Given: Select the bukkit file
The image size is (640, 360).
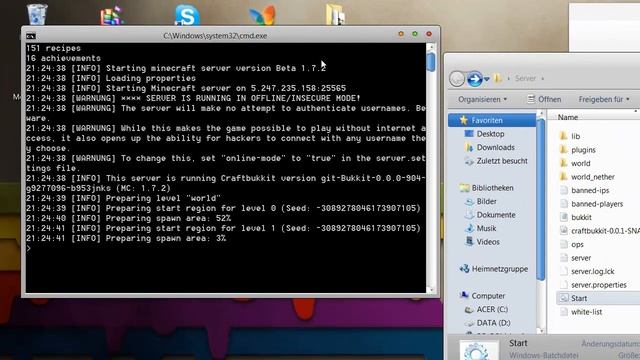Looking at the screenshot, I should click(581, 217).
